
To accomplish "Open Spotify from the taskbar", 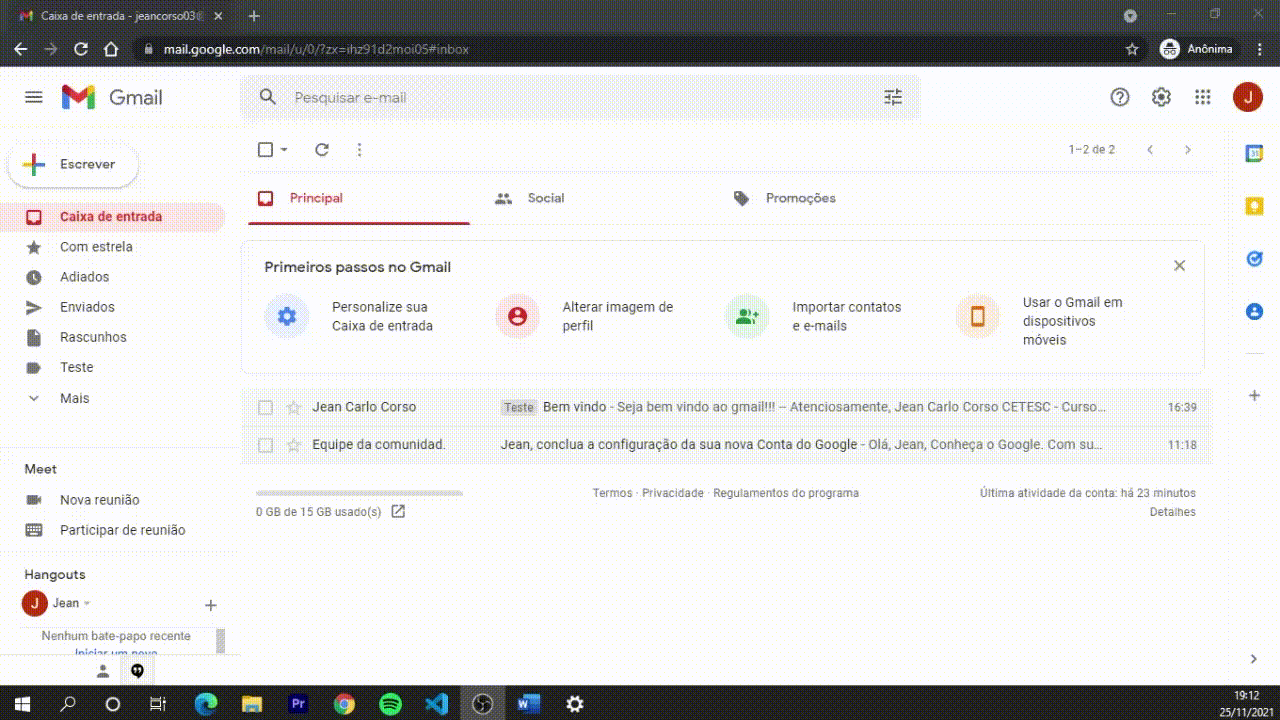I will click(x=391, y=704).
